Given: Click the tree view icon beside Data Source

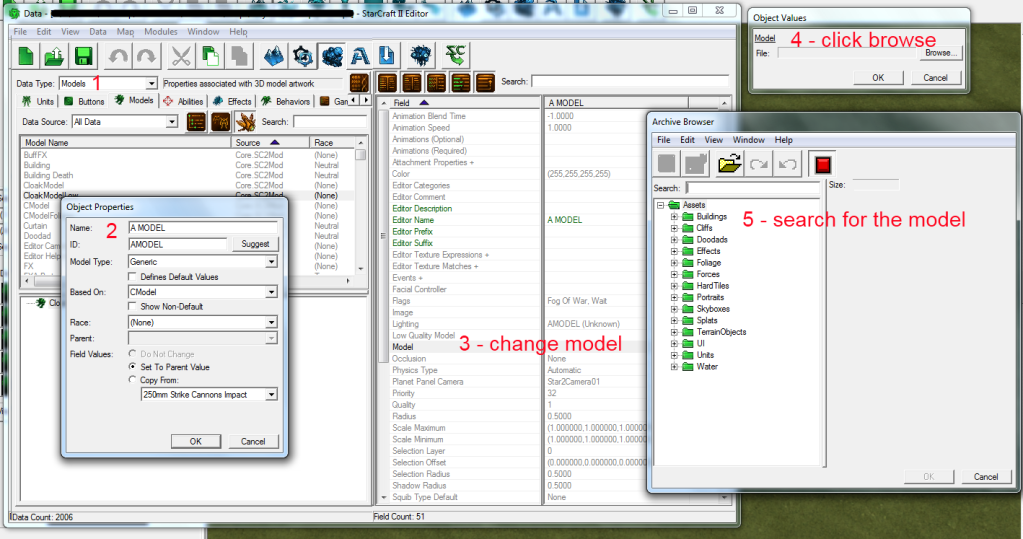Looking at the screenshot, I should pos(221,122).
